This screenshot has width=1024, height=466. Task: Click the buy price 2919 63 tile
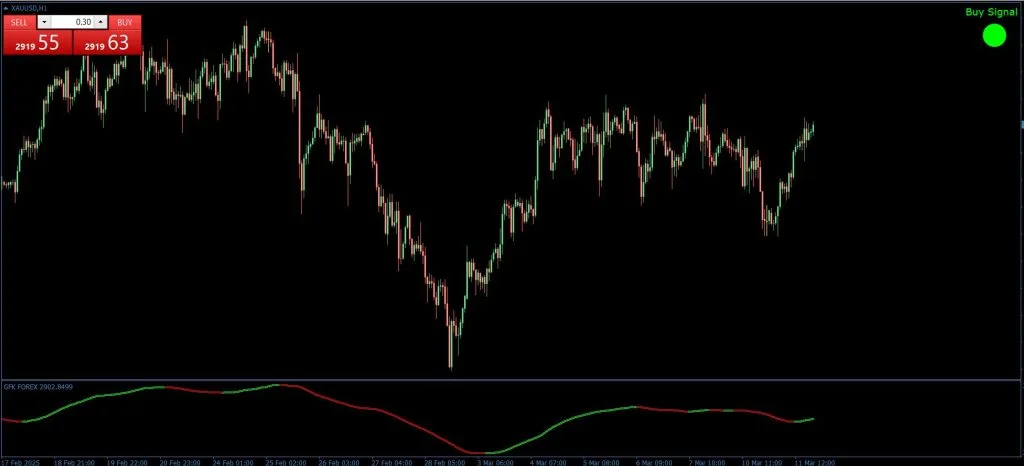(x=106, y=42)
